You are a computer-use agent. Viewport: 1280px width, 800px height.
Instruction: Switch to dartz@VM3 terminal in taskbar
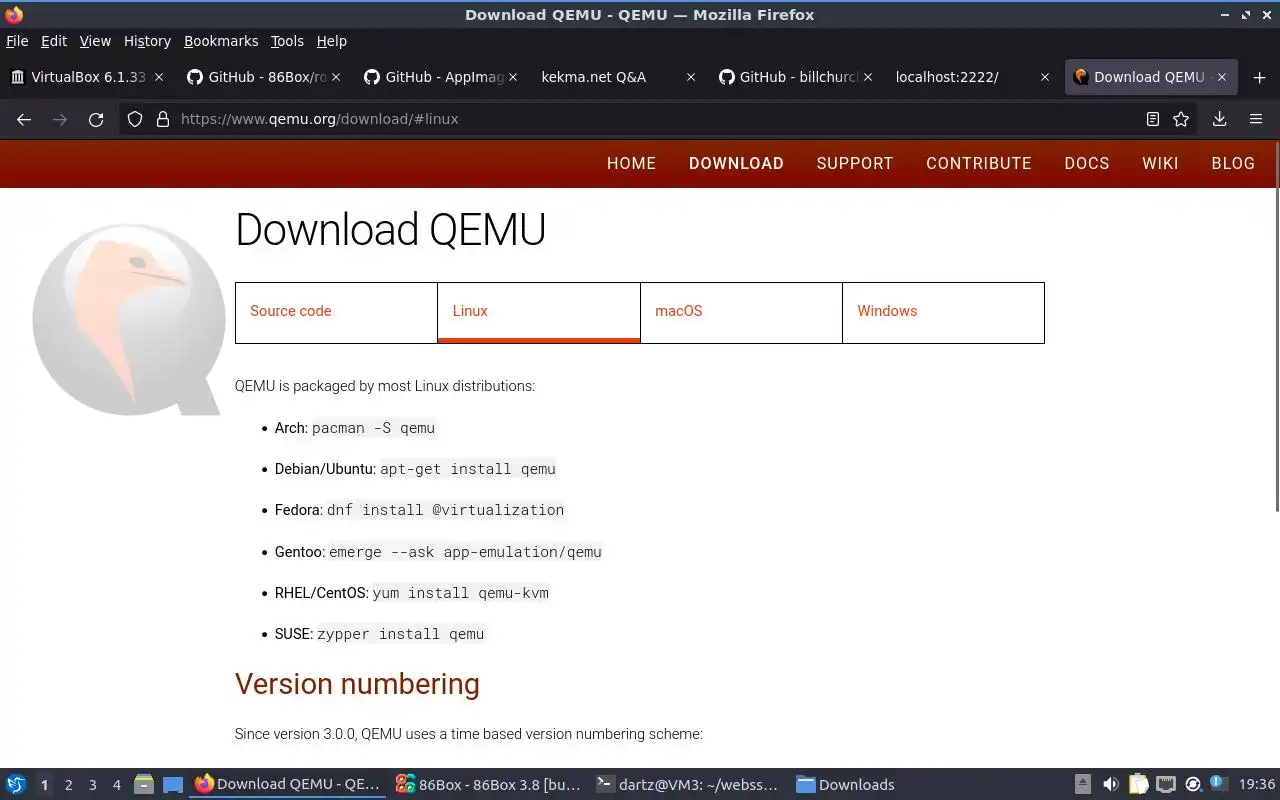pos(689,785)
